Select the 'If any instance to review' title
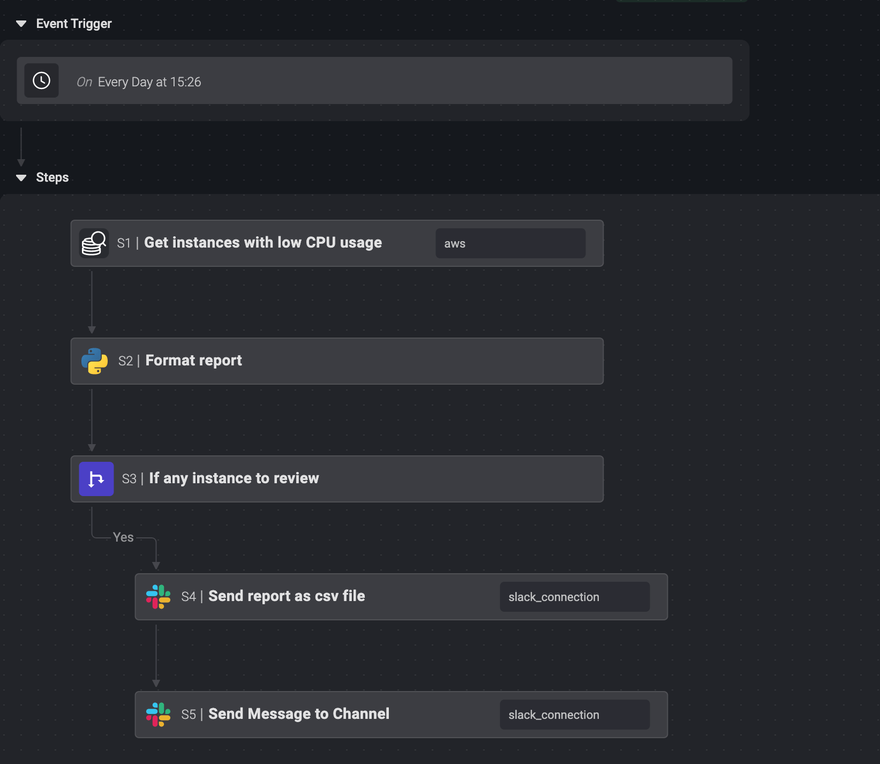The height and width of the screenshot is (764, 880). [234, 479]
